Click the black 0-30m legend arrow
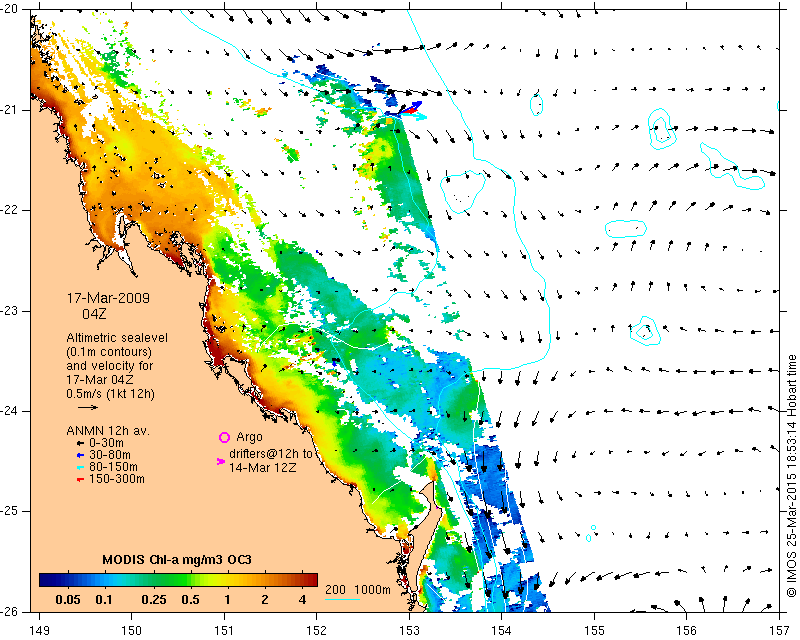This screenshot has width=800, height=640. [80, 444]
